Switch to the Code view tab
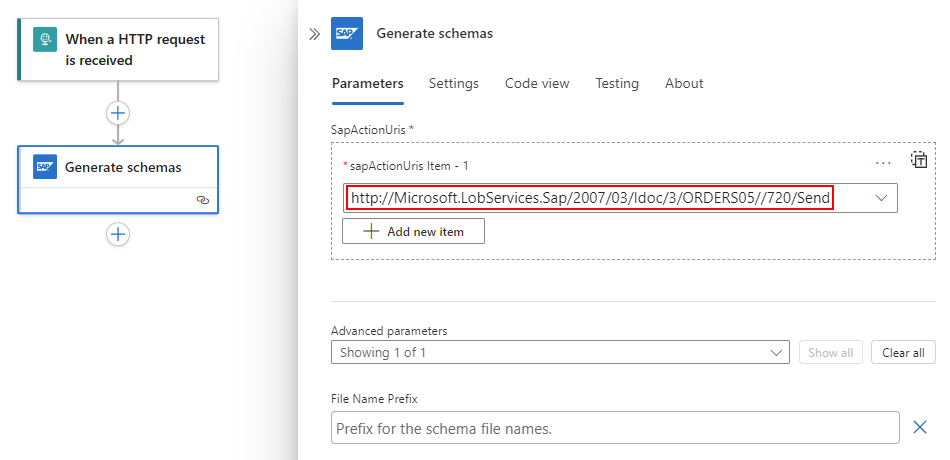Screen dimensions: 950x460 (x=537, y=84)
